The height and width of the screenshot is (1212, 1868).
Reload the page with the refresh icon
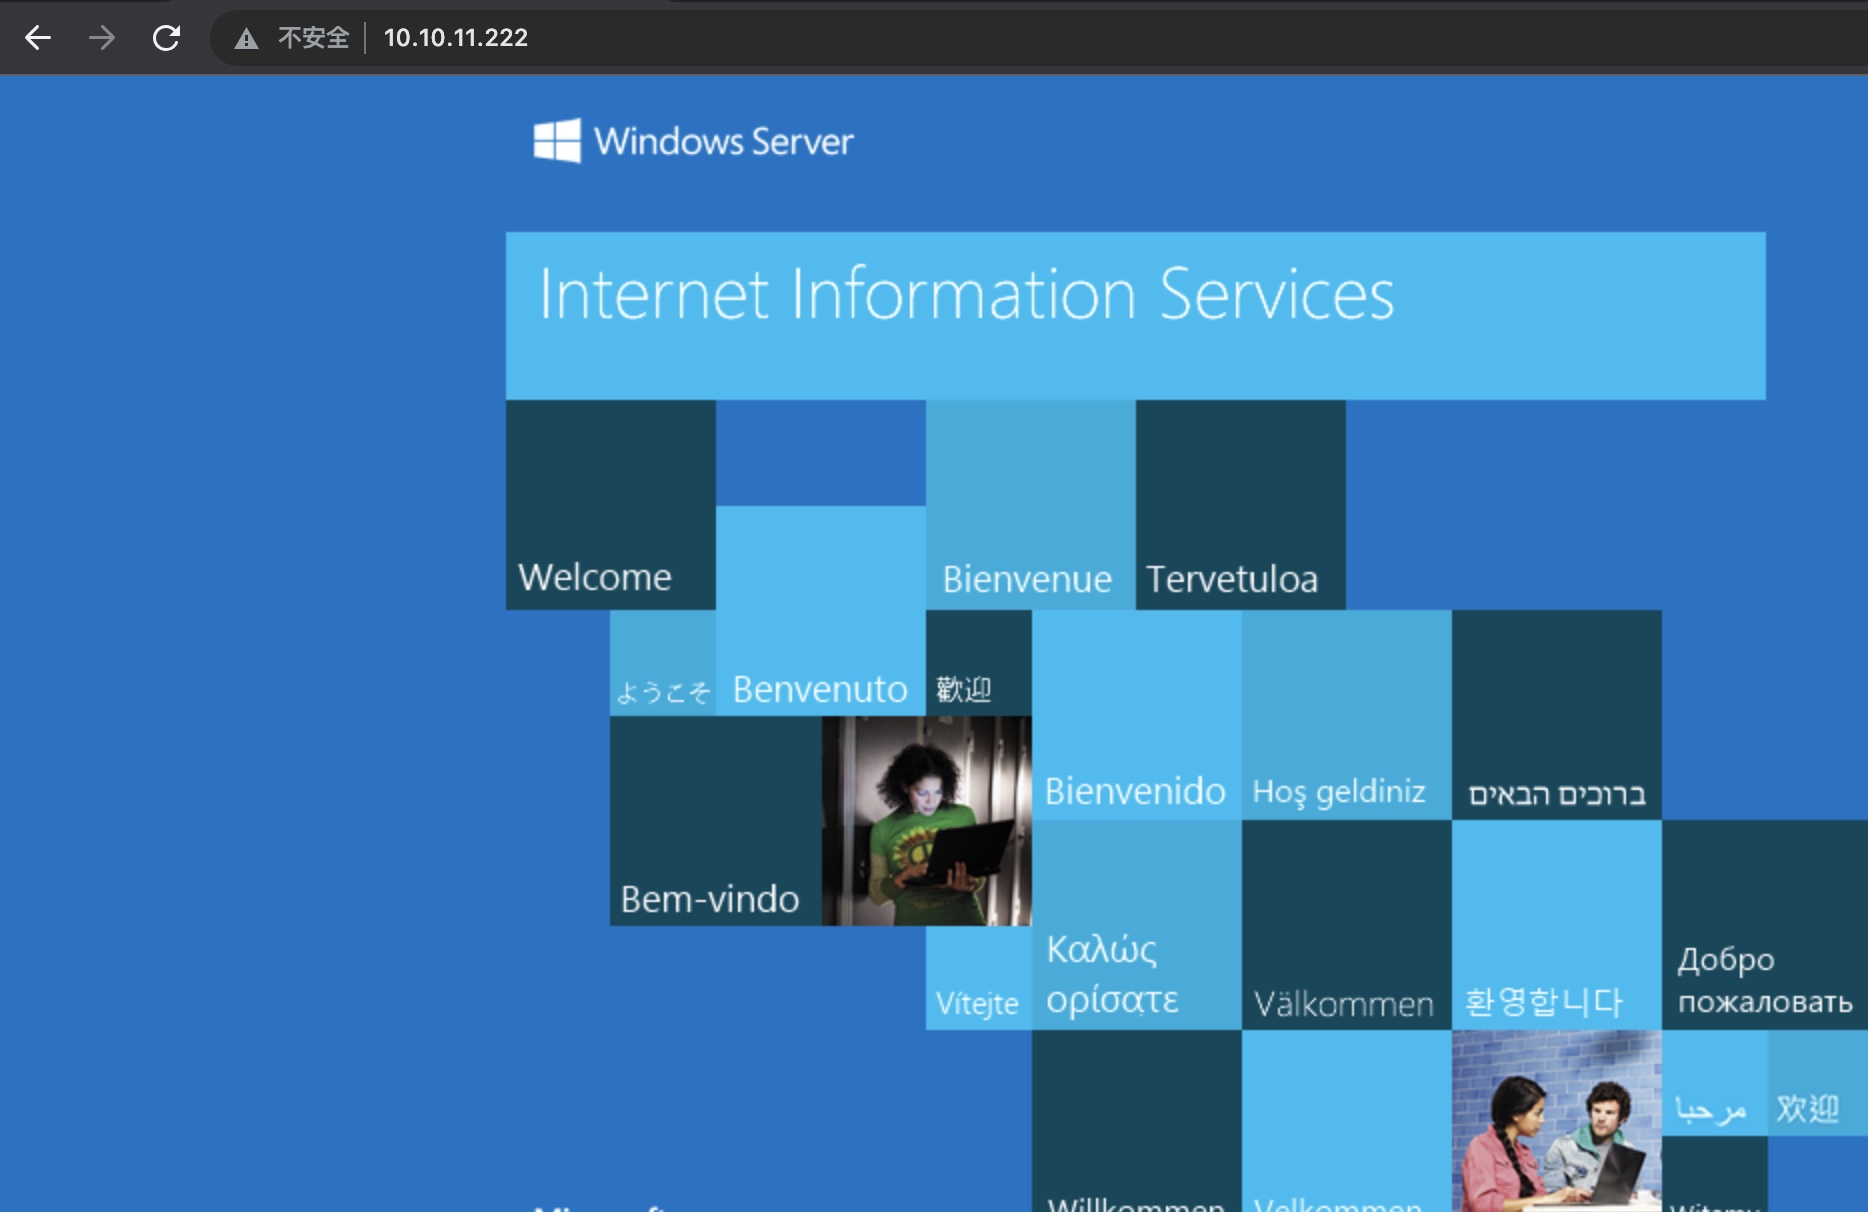[x=166, y=38]
